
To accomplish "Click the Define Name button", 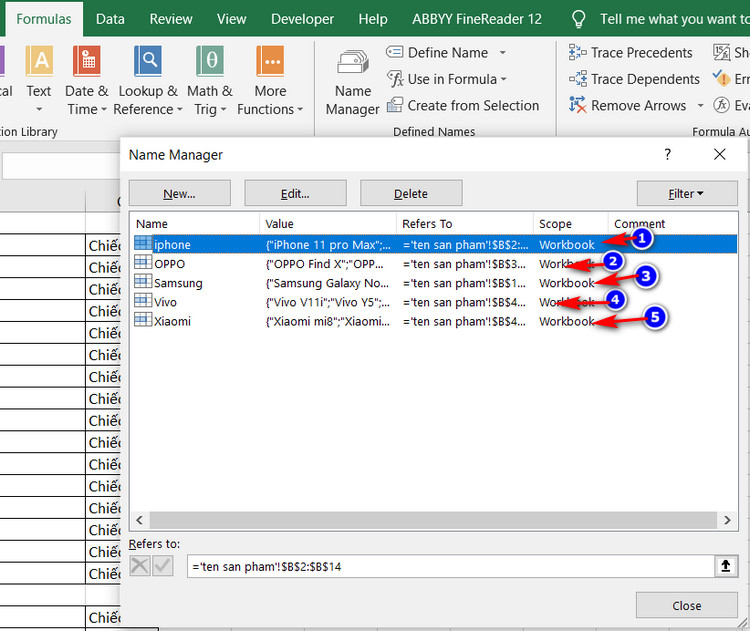I will tap(437, 52).
